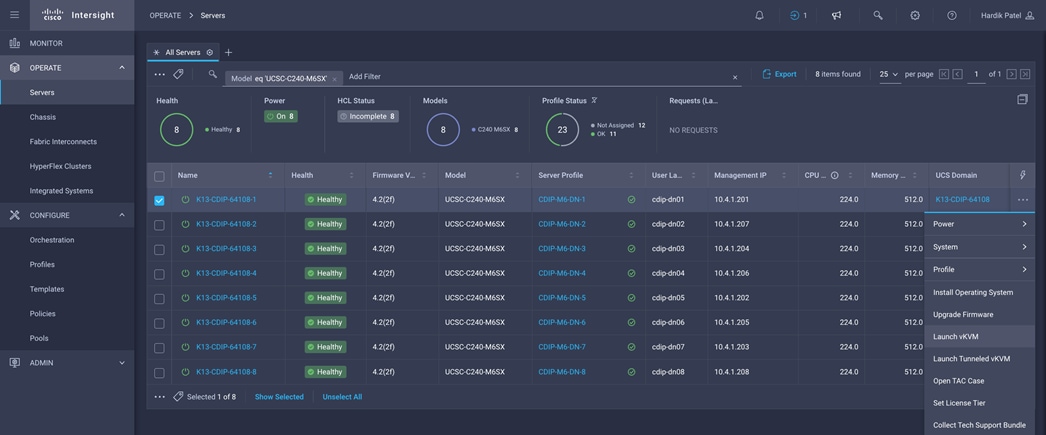Screen dimensions: 1046x435
Task: Go to the previous page
Action: tap(958, 74)
